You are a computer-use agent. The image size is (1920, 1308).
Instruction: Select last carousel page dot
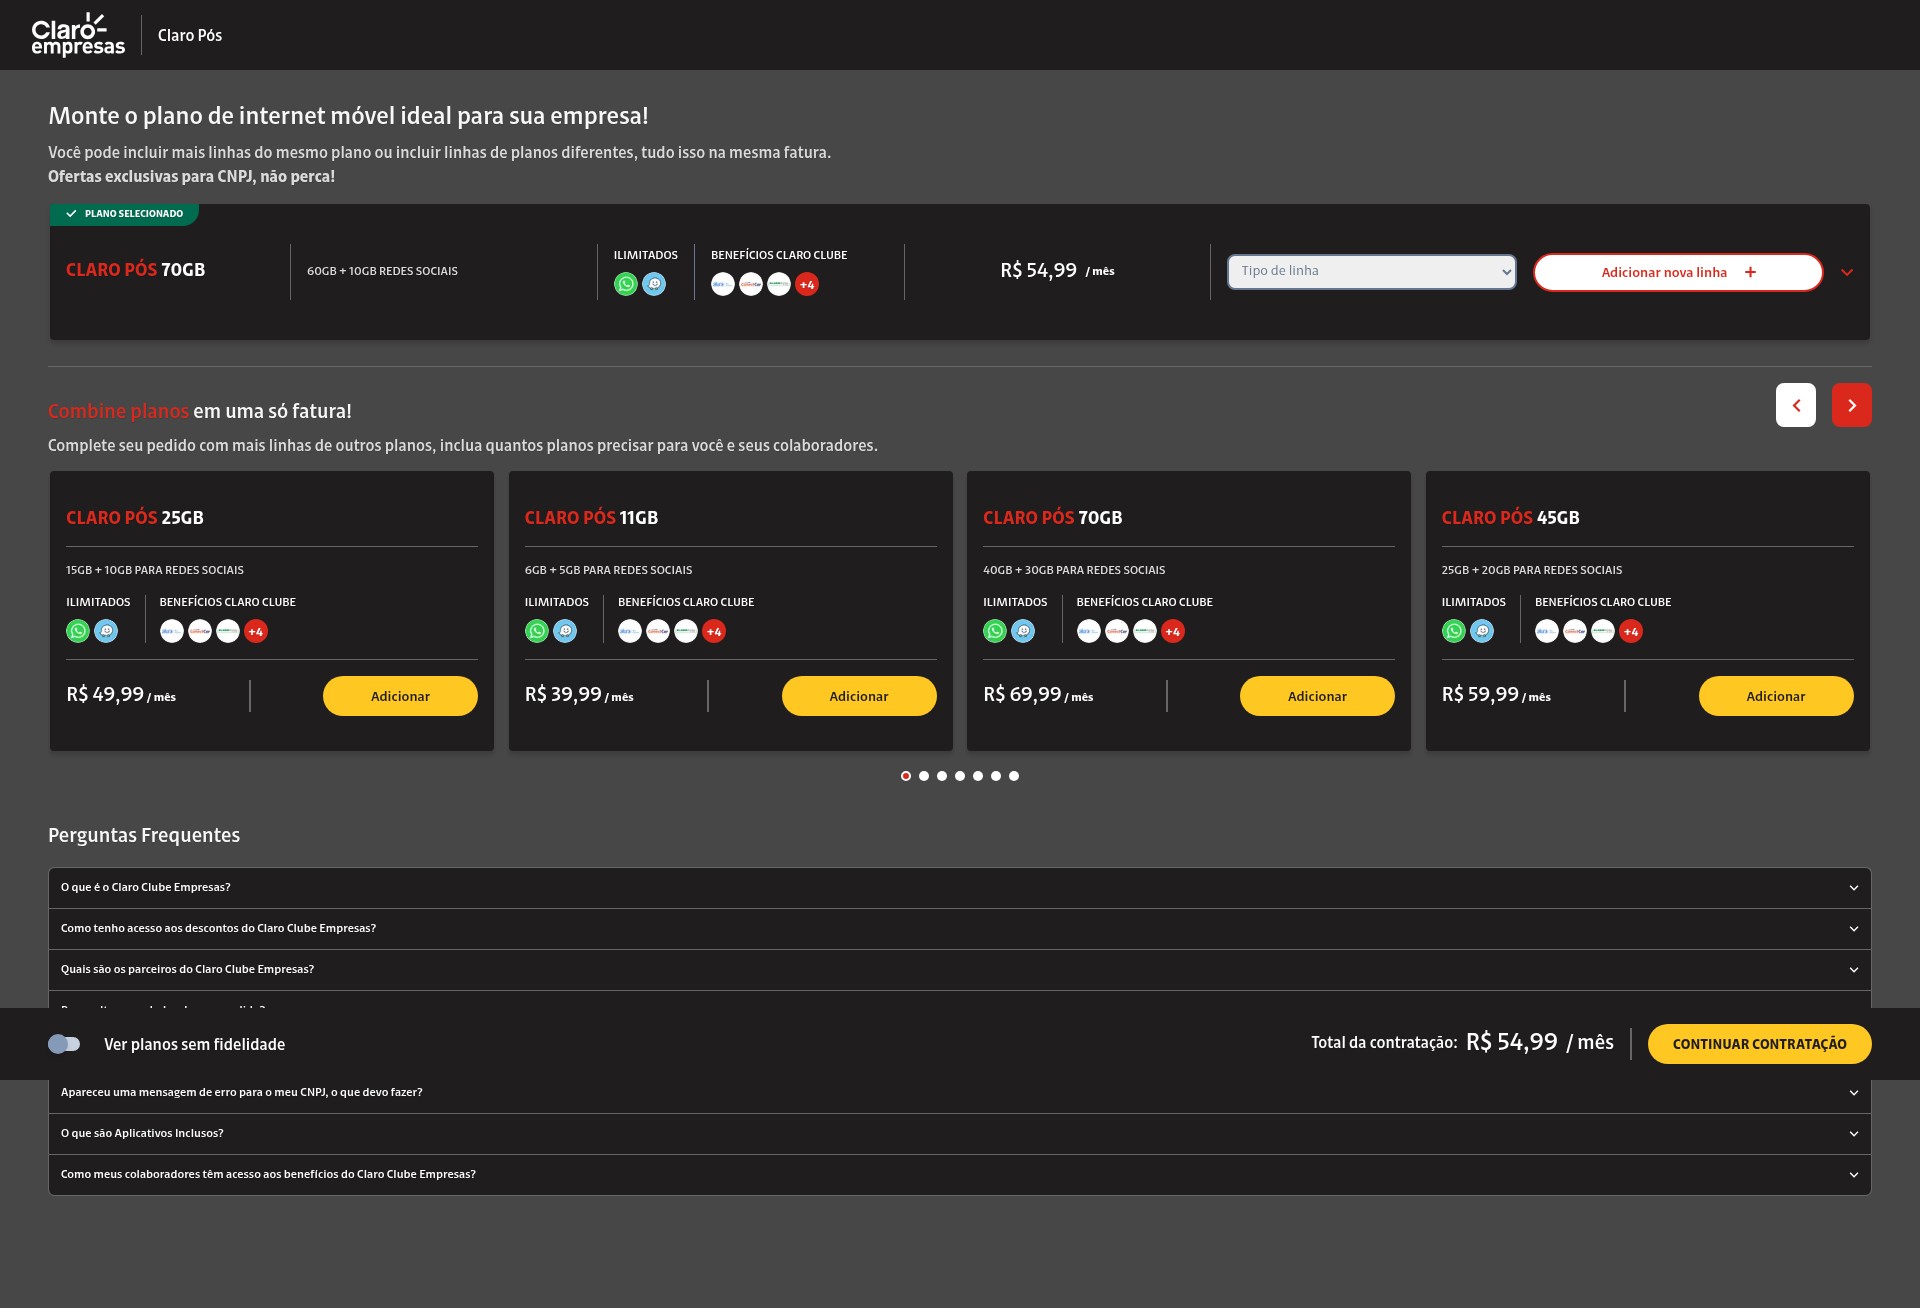[x=1014, y=776]
